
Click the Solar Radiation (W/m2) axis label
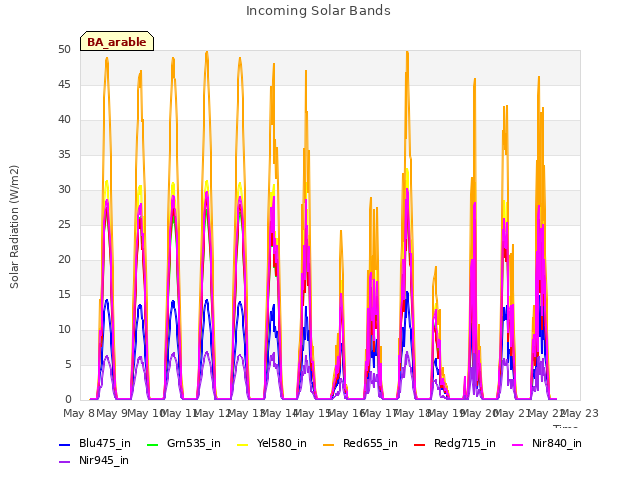(14, 227)
